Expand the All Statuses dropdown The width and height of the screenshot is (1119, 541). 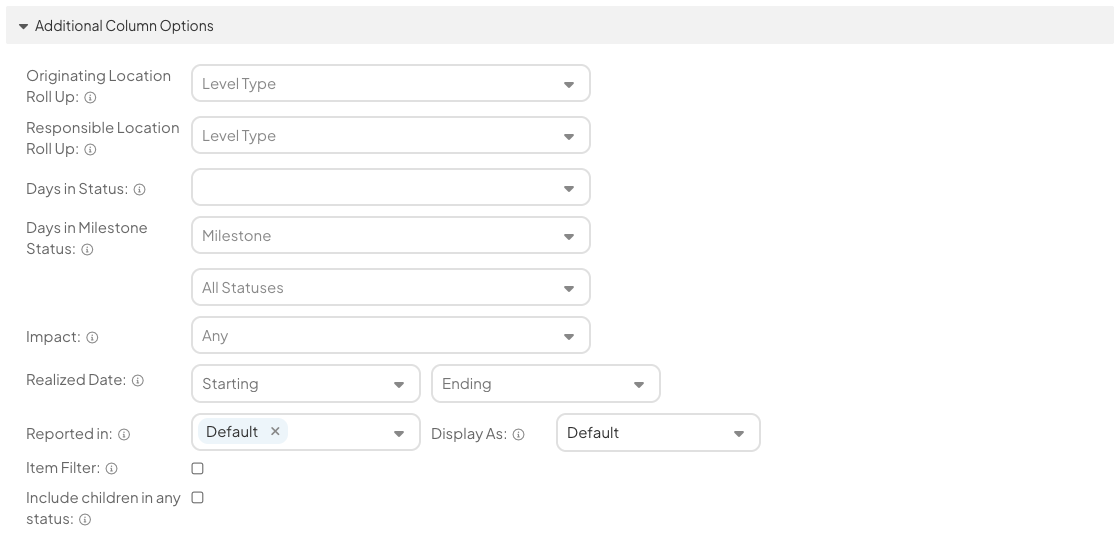(x=390, y=288)
